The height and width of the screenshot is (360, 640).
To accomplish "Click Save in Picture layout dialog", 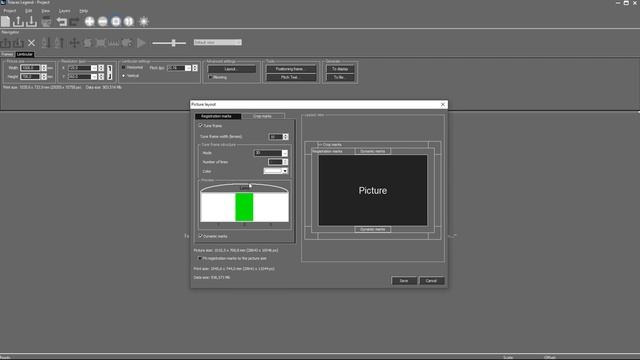I will [x=404, y=281].
